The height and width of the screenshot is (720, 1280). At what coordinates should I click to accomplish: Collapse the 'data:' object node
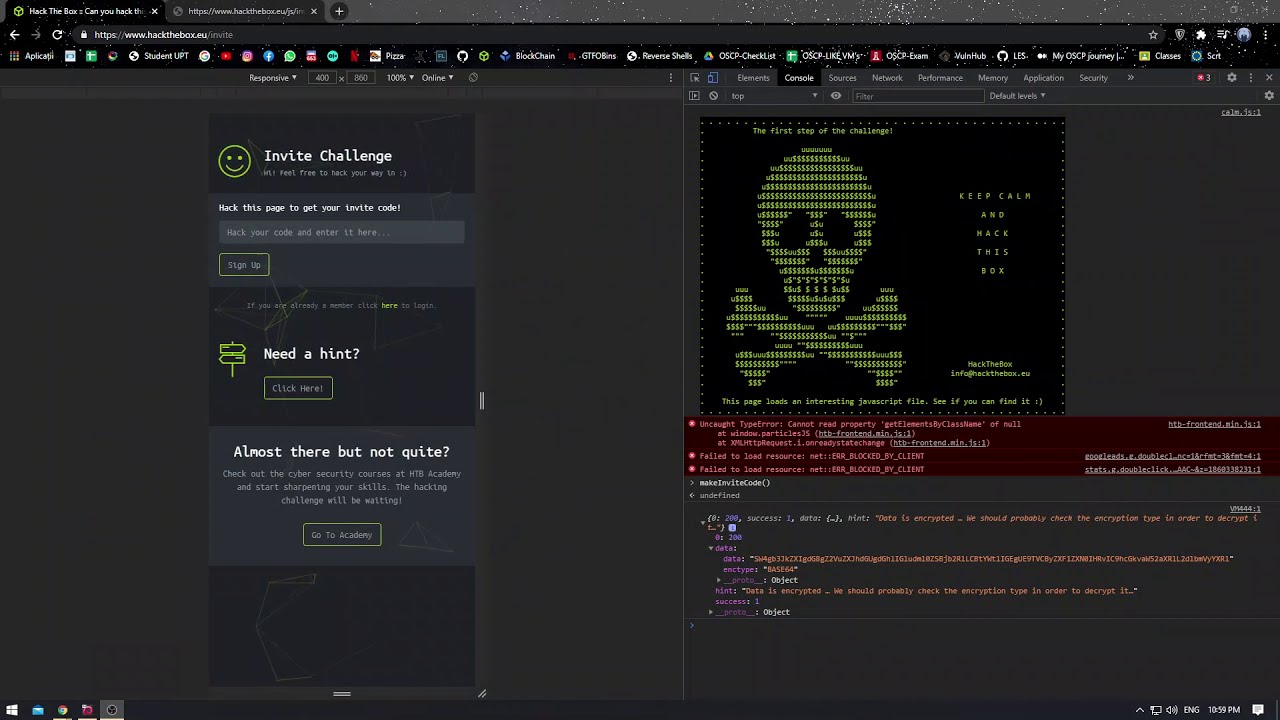[711, 548]
